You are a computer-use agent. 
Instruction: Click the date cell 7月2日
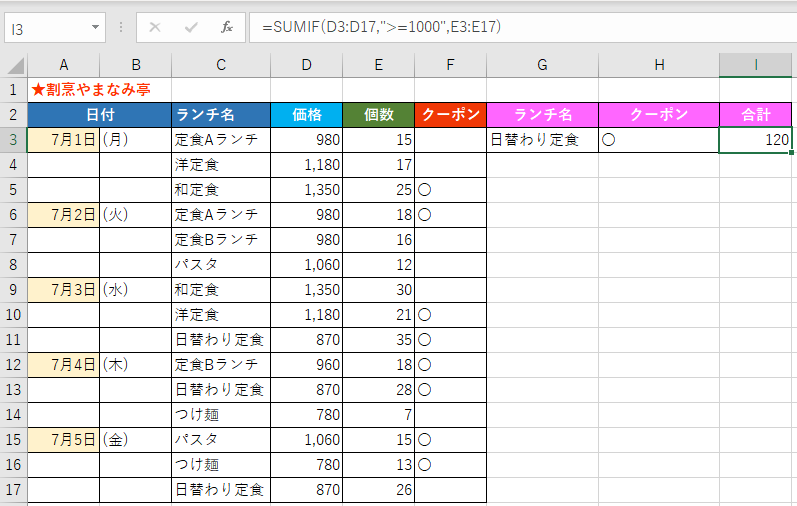coord(64,215)
